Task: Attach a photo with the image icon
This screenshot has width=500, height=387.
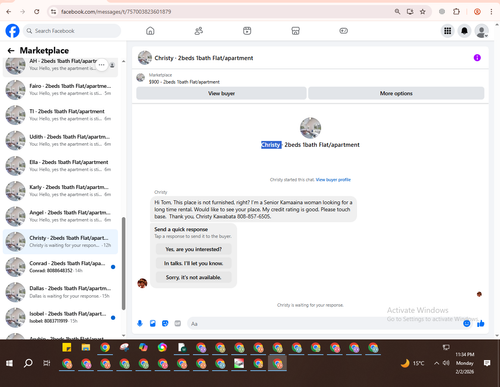Action: (153, 323)
